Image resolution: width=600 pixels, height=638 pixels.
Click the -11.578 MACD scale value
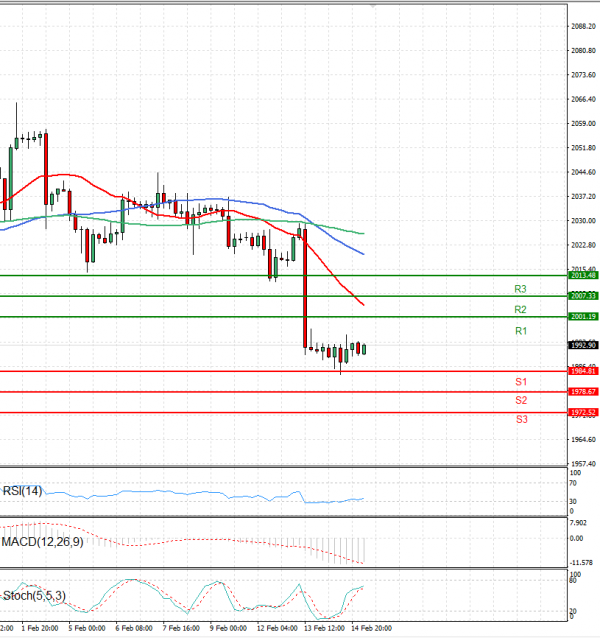click(x=581, y=563)
